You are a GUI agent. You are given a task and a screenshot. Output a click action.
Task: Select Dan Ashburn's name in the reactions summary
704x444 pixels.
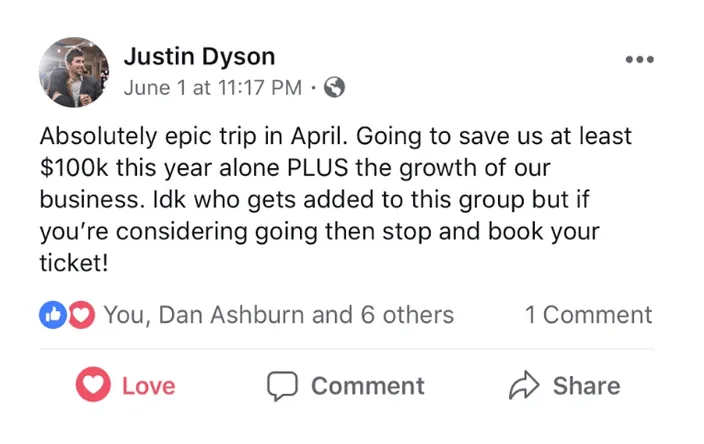232,315
